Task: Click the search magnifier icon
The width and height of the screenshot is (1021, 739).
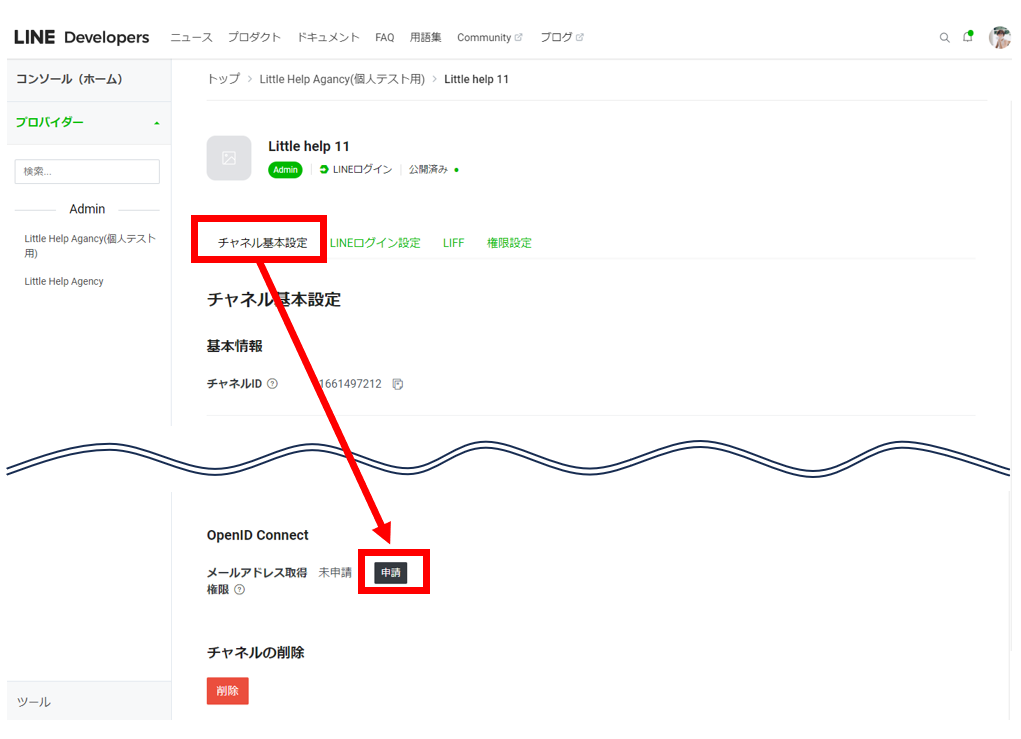Action: 944,38
